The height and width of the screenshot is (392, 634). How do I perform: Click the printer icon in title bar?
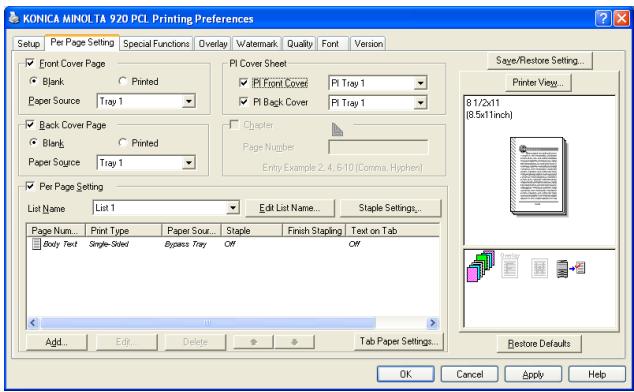[14, 18]
